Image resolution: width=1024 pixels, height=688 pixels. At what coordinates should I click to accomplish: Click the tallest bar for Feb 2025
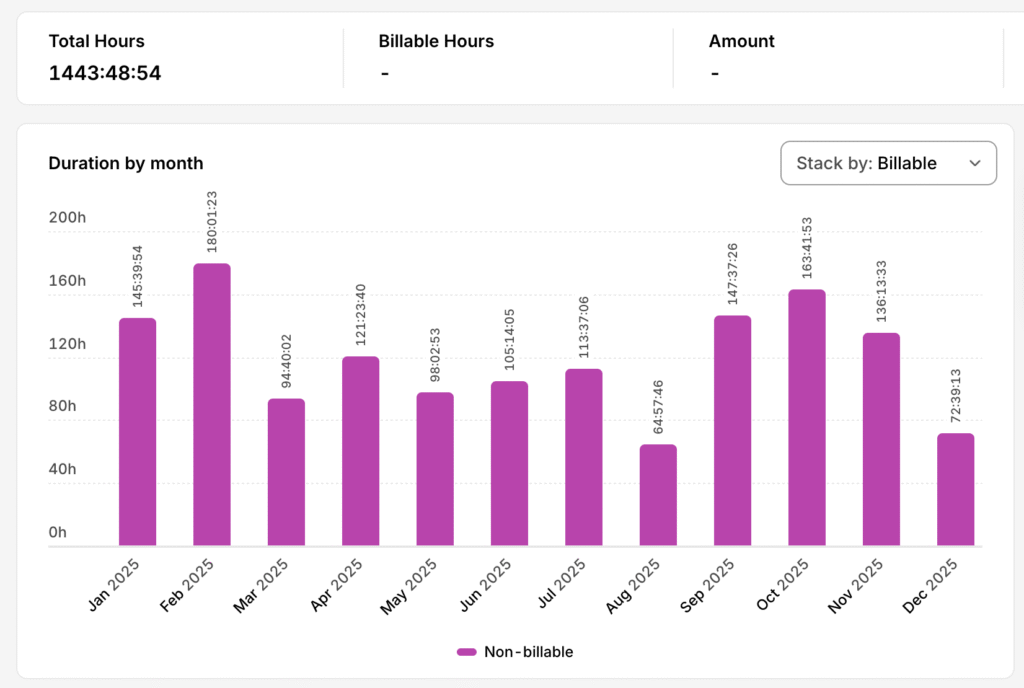pyautogui.click(x=212, y=405)
